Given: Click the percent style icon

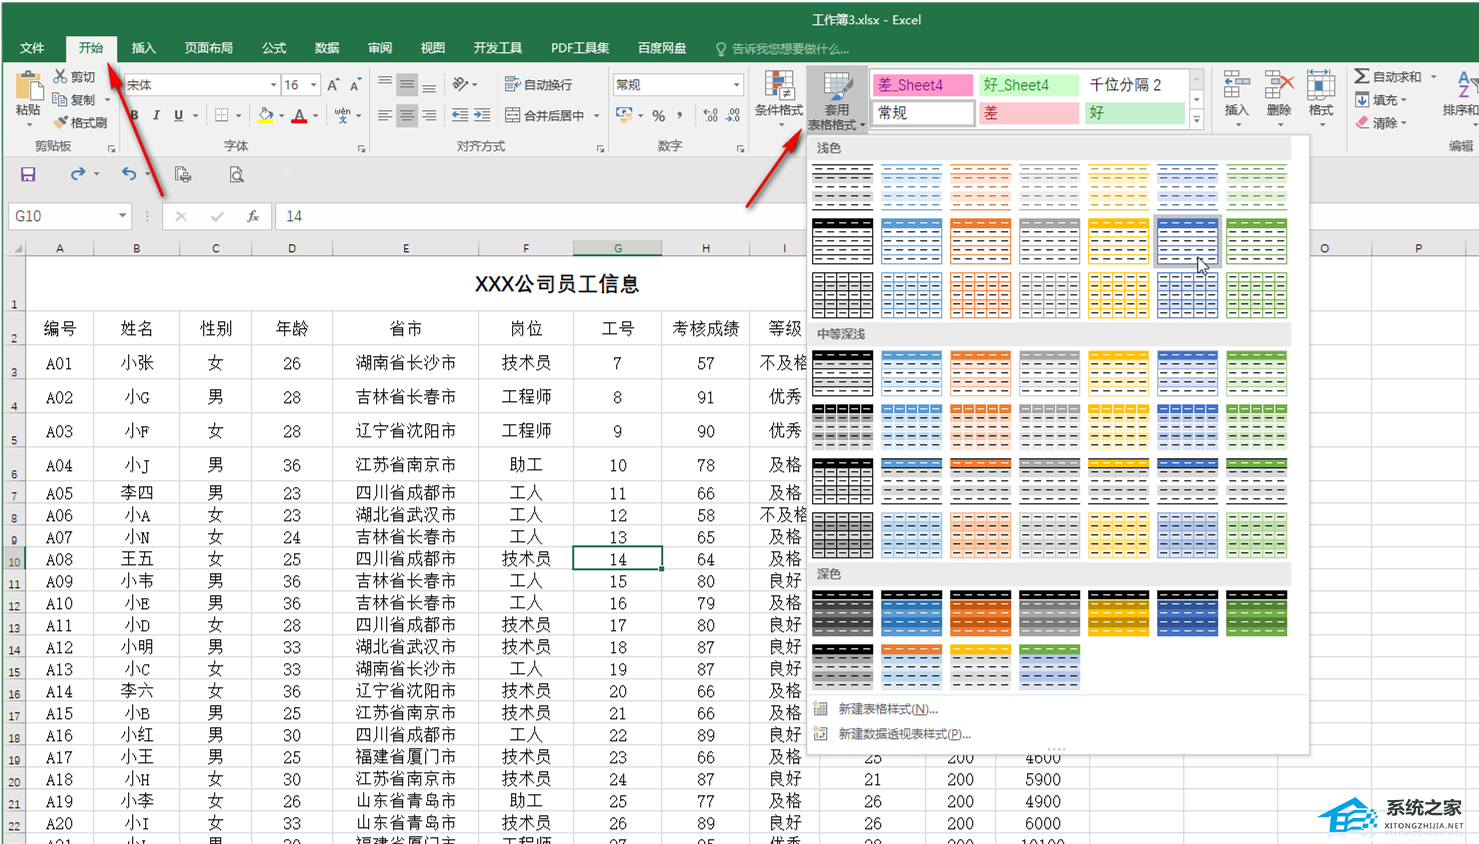Looking at the screenshot, I should 658,116.
